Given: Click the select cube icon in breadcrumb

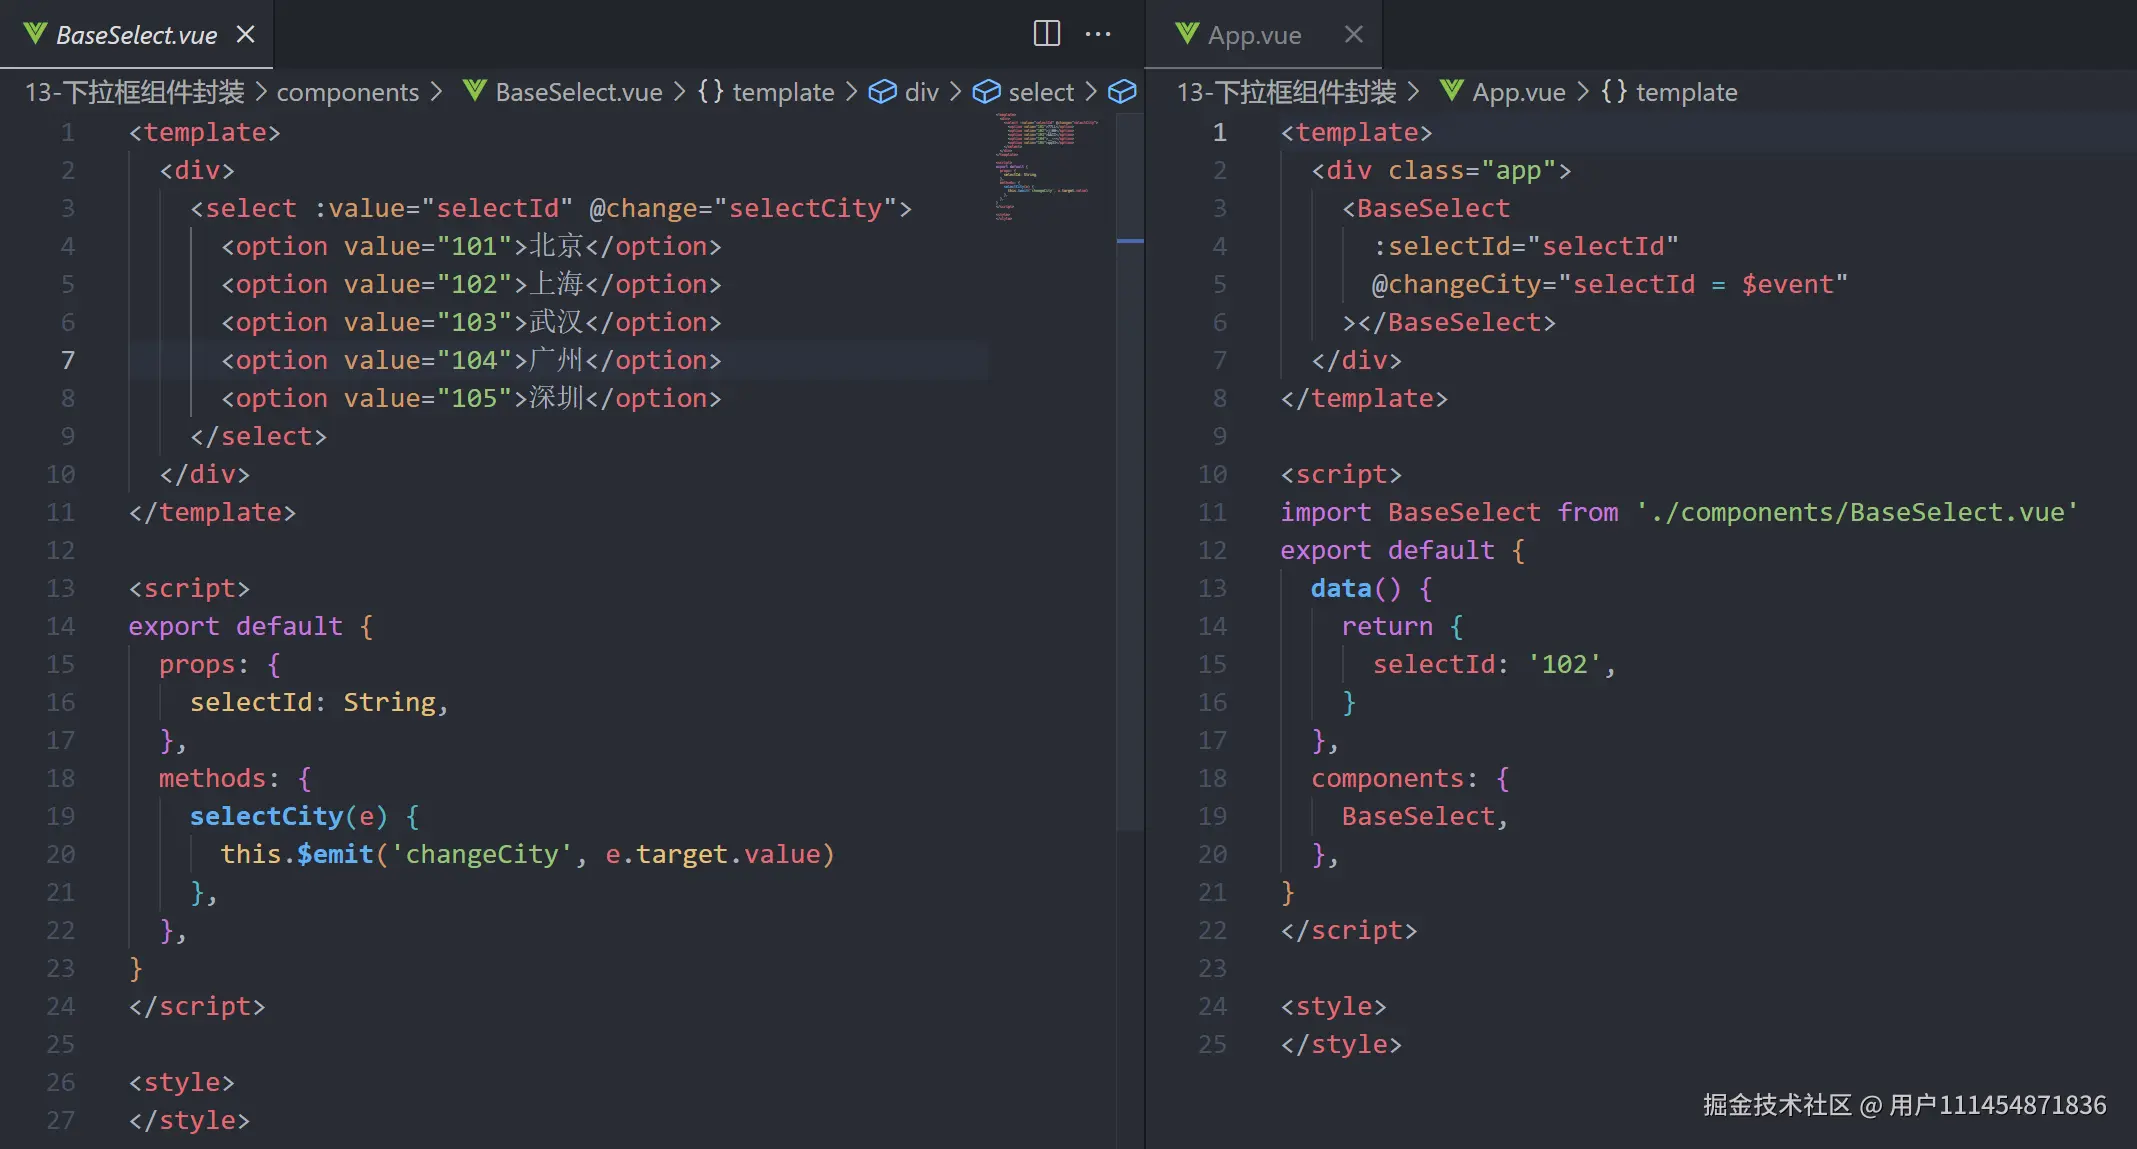Looking at the screenshot, I should pos(986,92).
